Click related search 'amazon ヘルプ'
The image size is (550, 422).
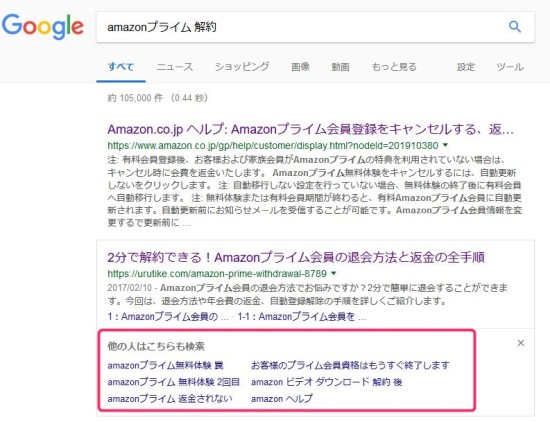(282, 398)
